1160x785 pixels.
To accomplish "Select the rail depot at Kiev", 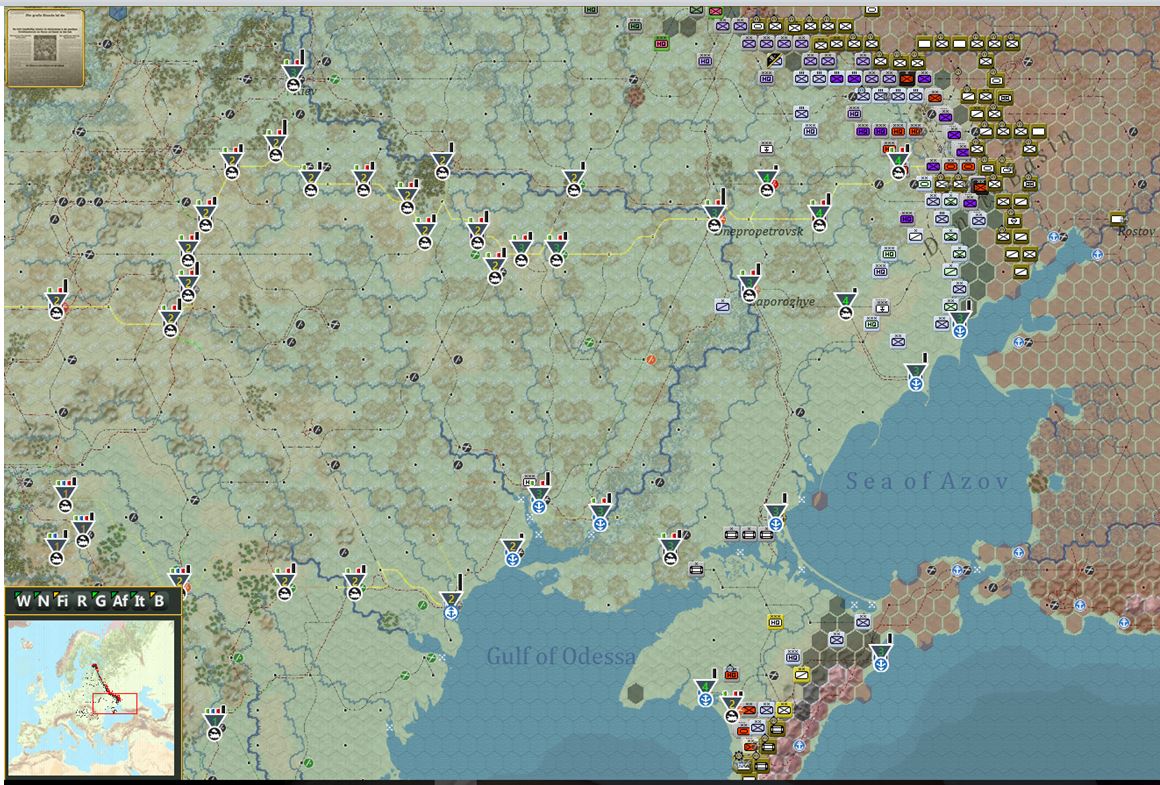I will coord(294,75).
